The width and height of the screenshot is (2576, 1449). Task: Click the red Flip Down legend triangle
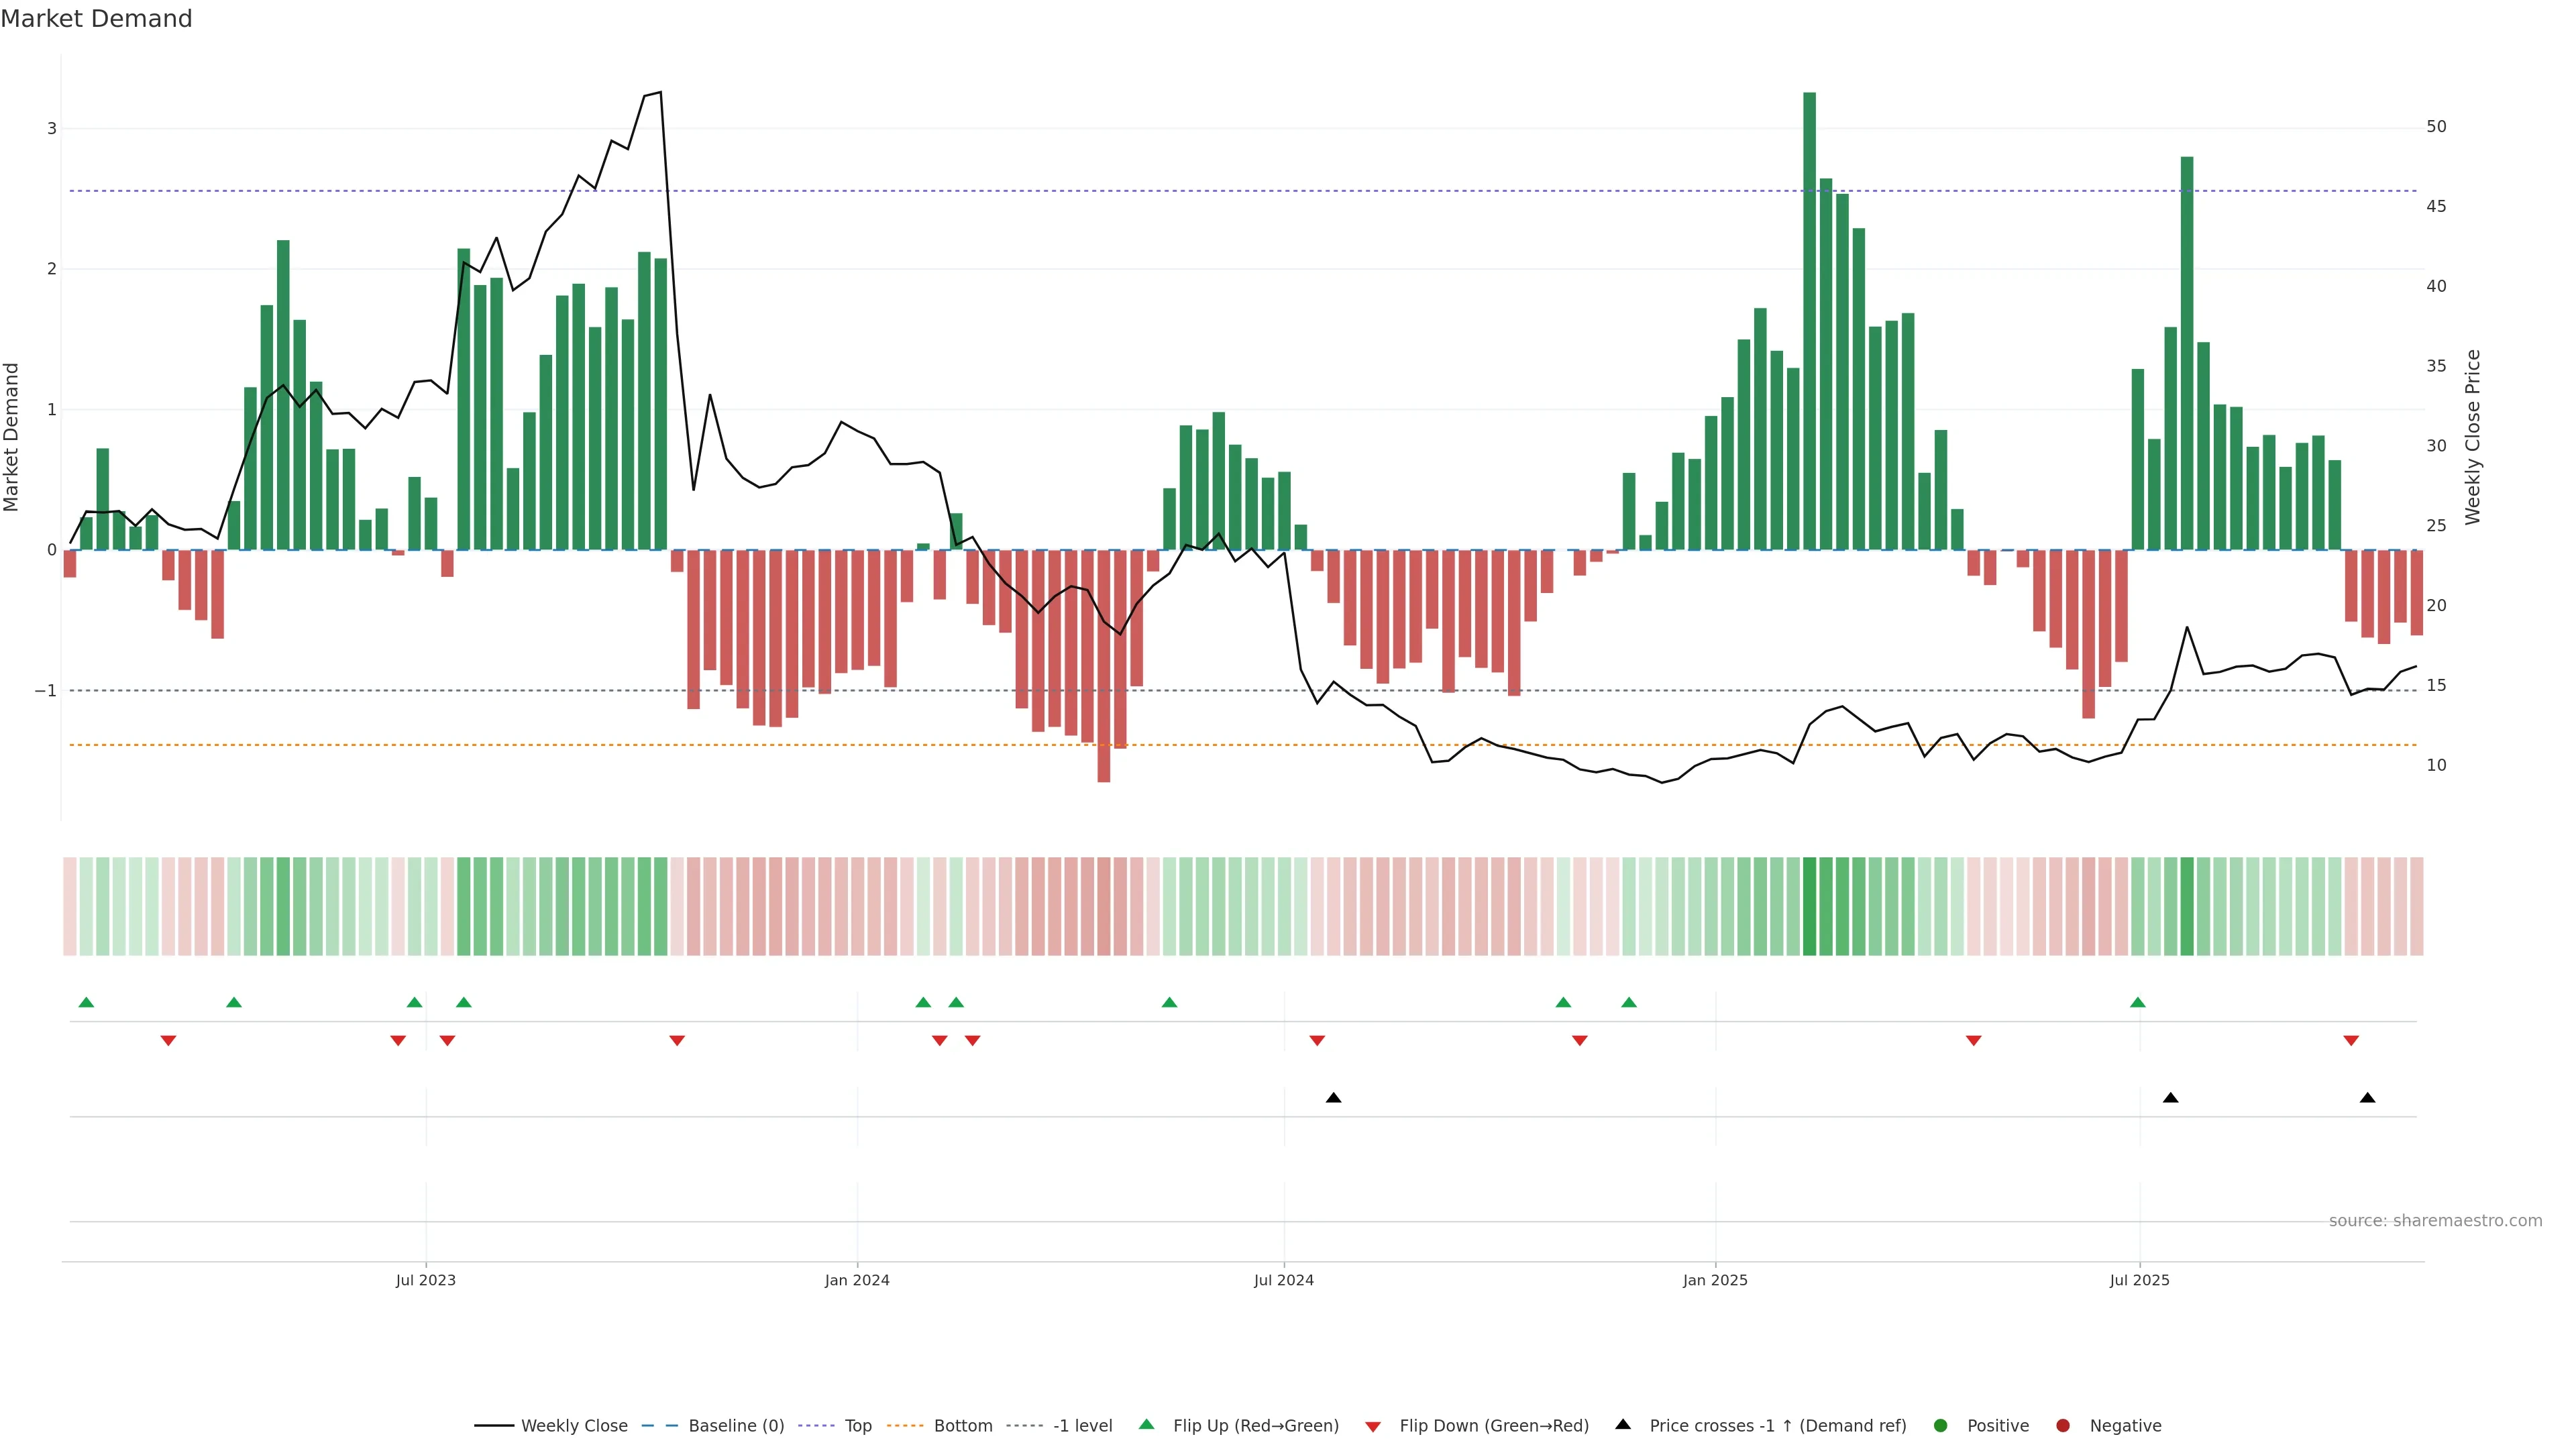pyautogui.click(x=1373, y=1426)
